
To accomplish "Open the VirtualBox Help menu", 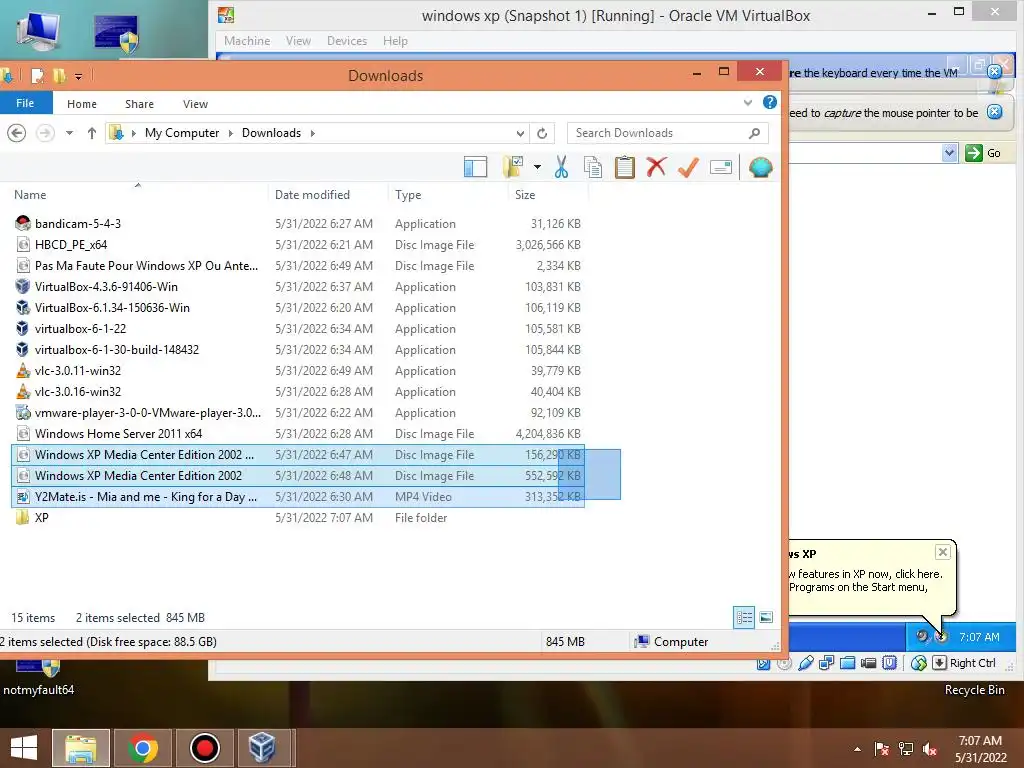I will [x=395, y=40].
